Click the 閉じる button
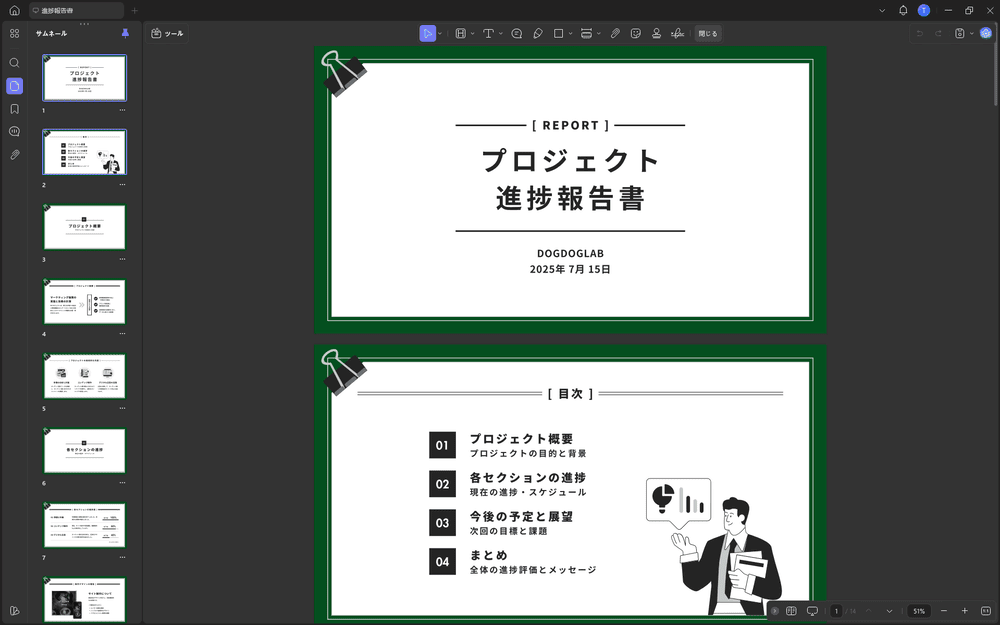Screen dimensions: 1000x625 (x=707, y=33)
